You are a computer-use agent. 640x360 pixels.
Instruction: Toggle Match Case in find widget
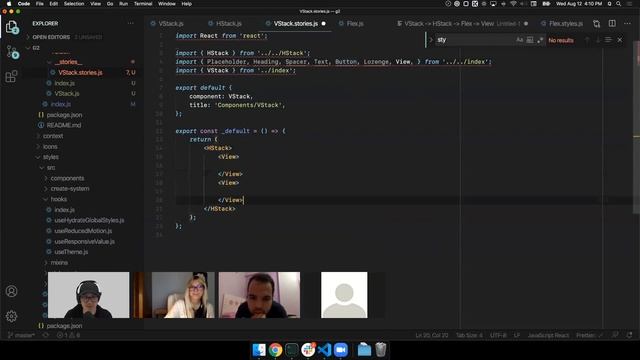coord(519,40)
